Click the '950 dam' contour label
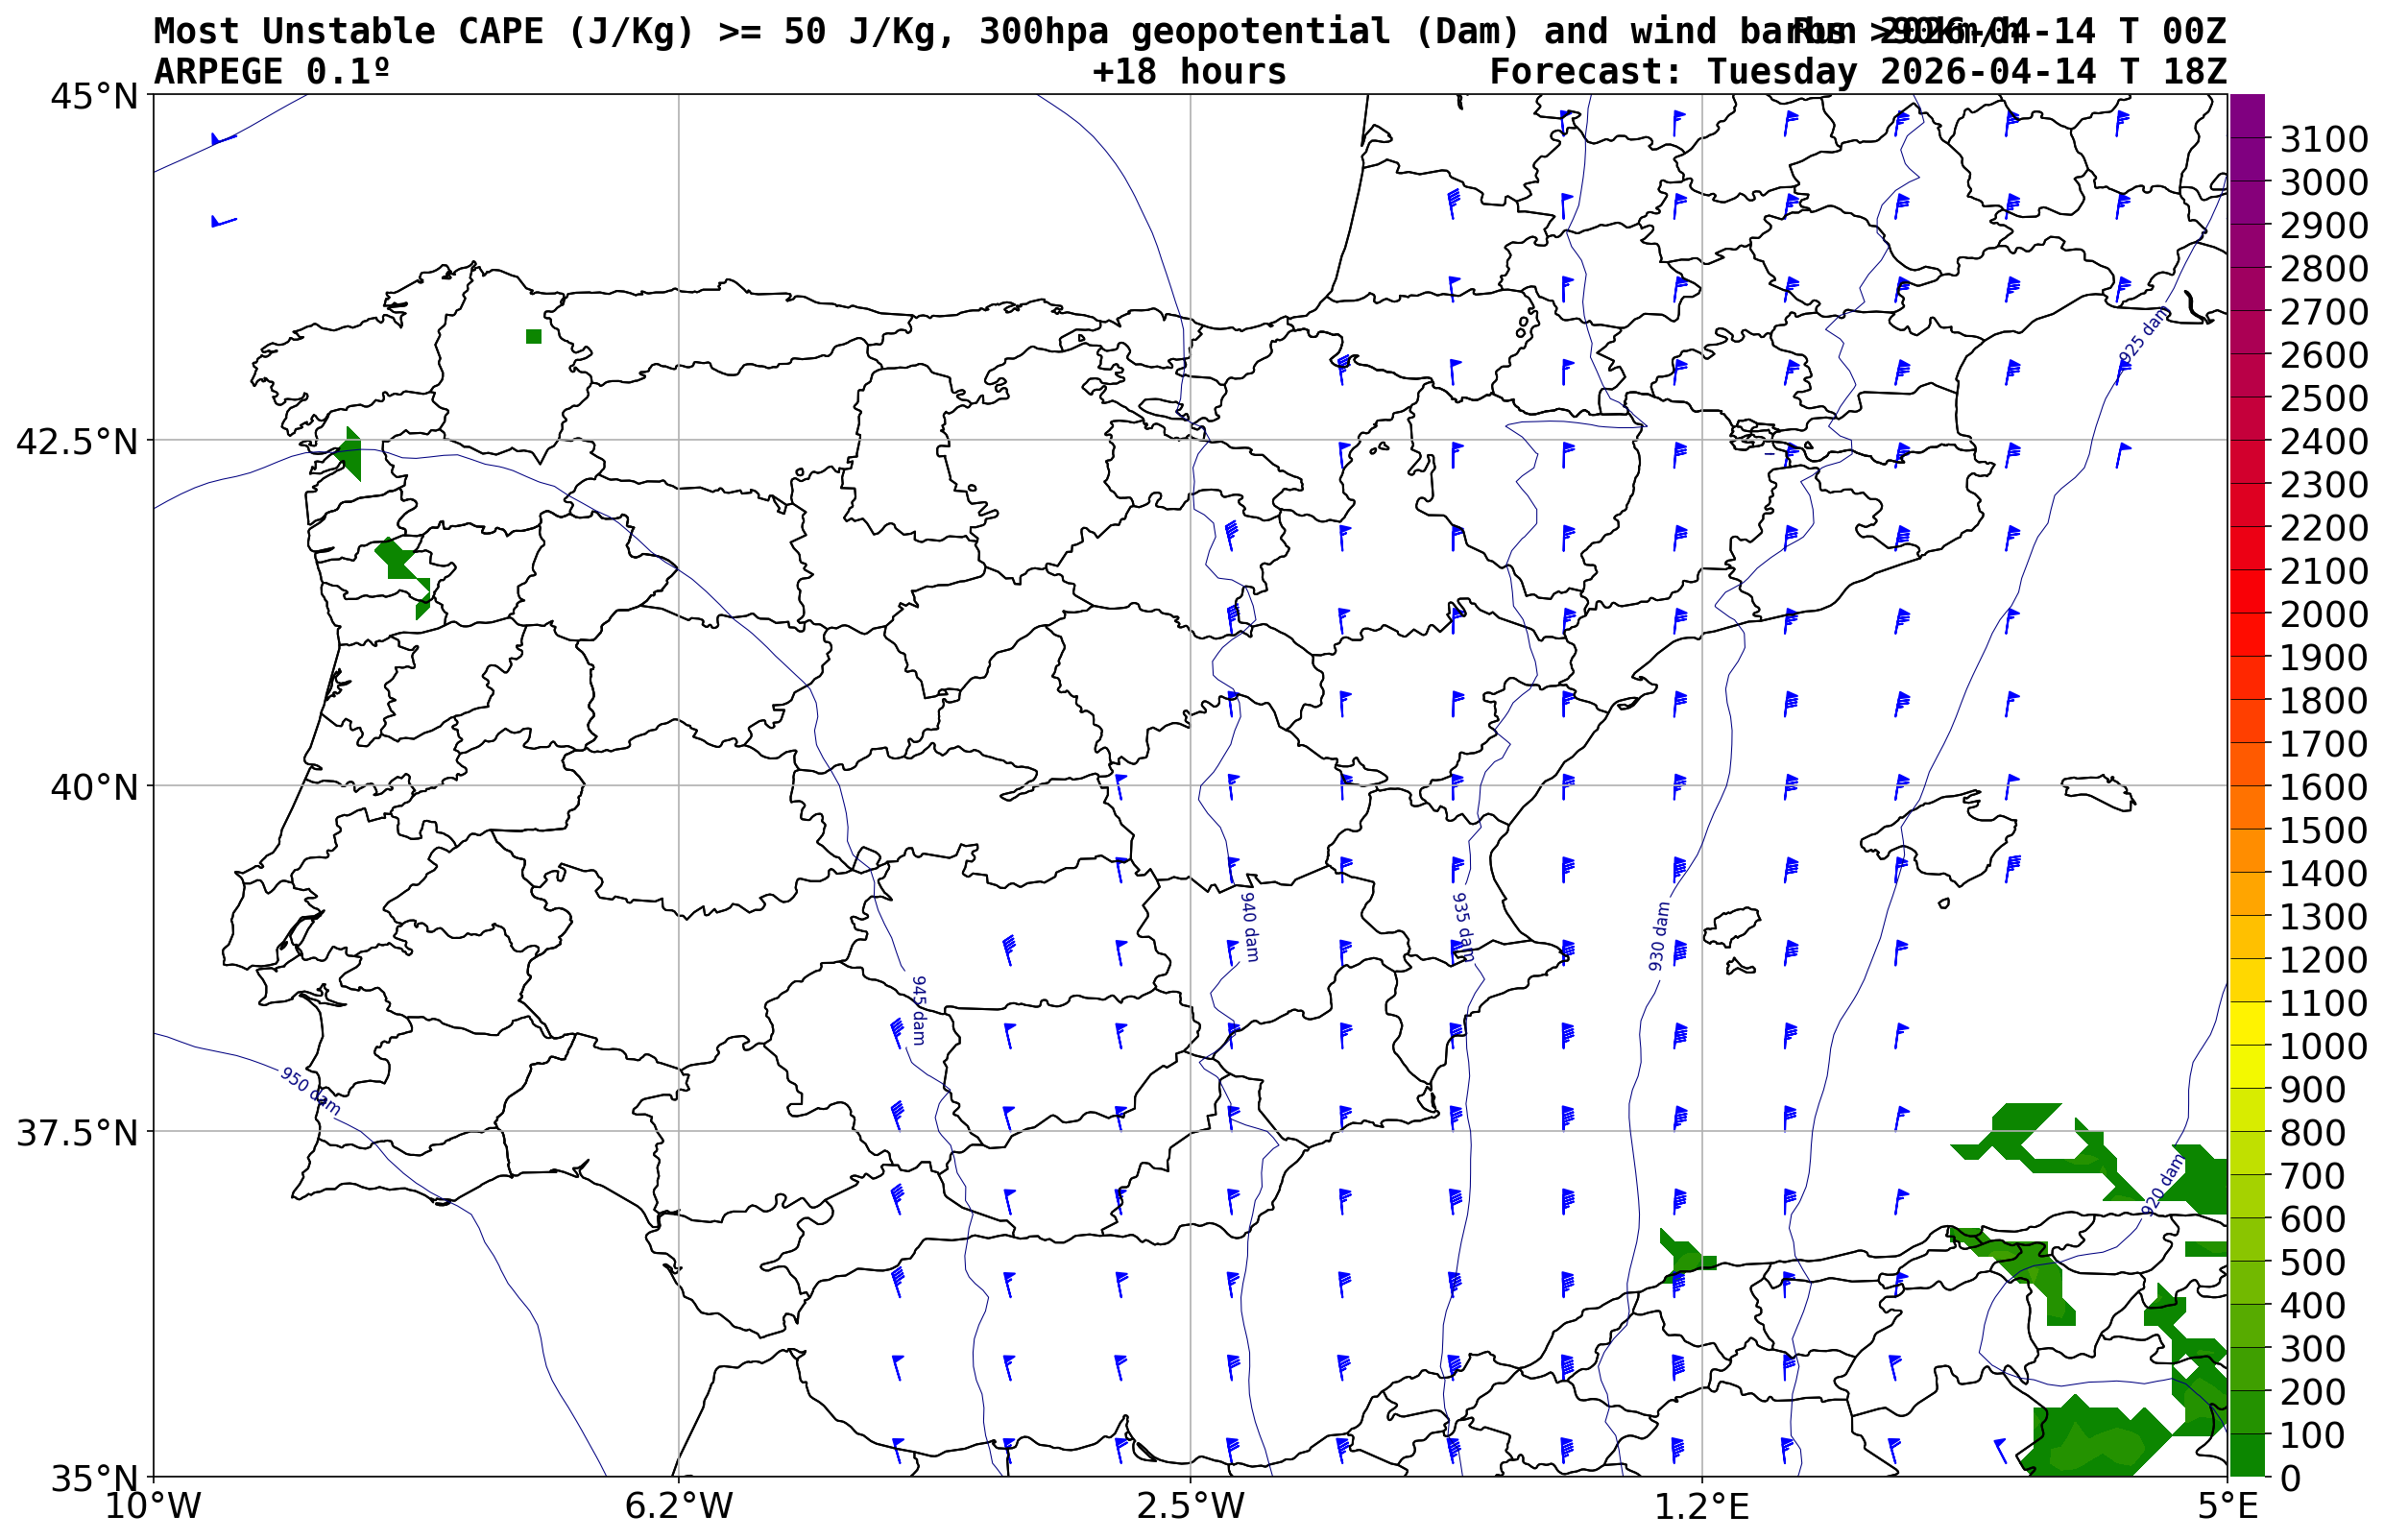 [310, 1091]
